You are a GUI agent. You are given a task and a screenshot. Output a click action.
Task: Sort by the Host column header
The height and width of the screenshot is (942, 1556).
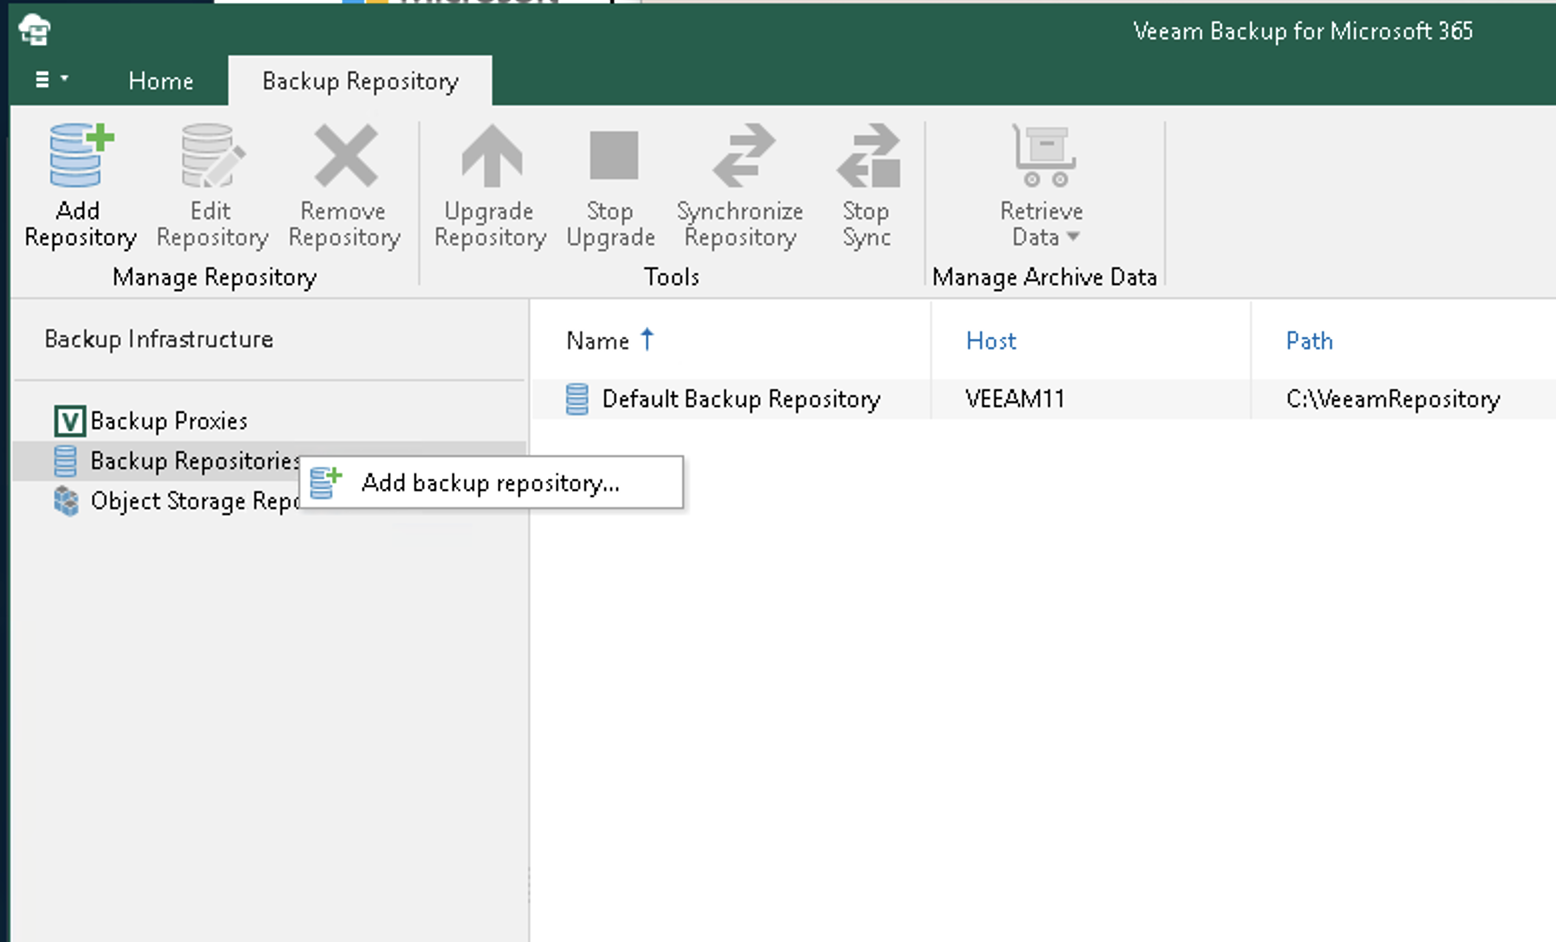[991, 341]
